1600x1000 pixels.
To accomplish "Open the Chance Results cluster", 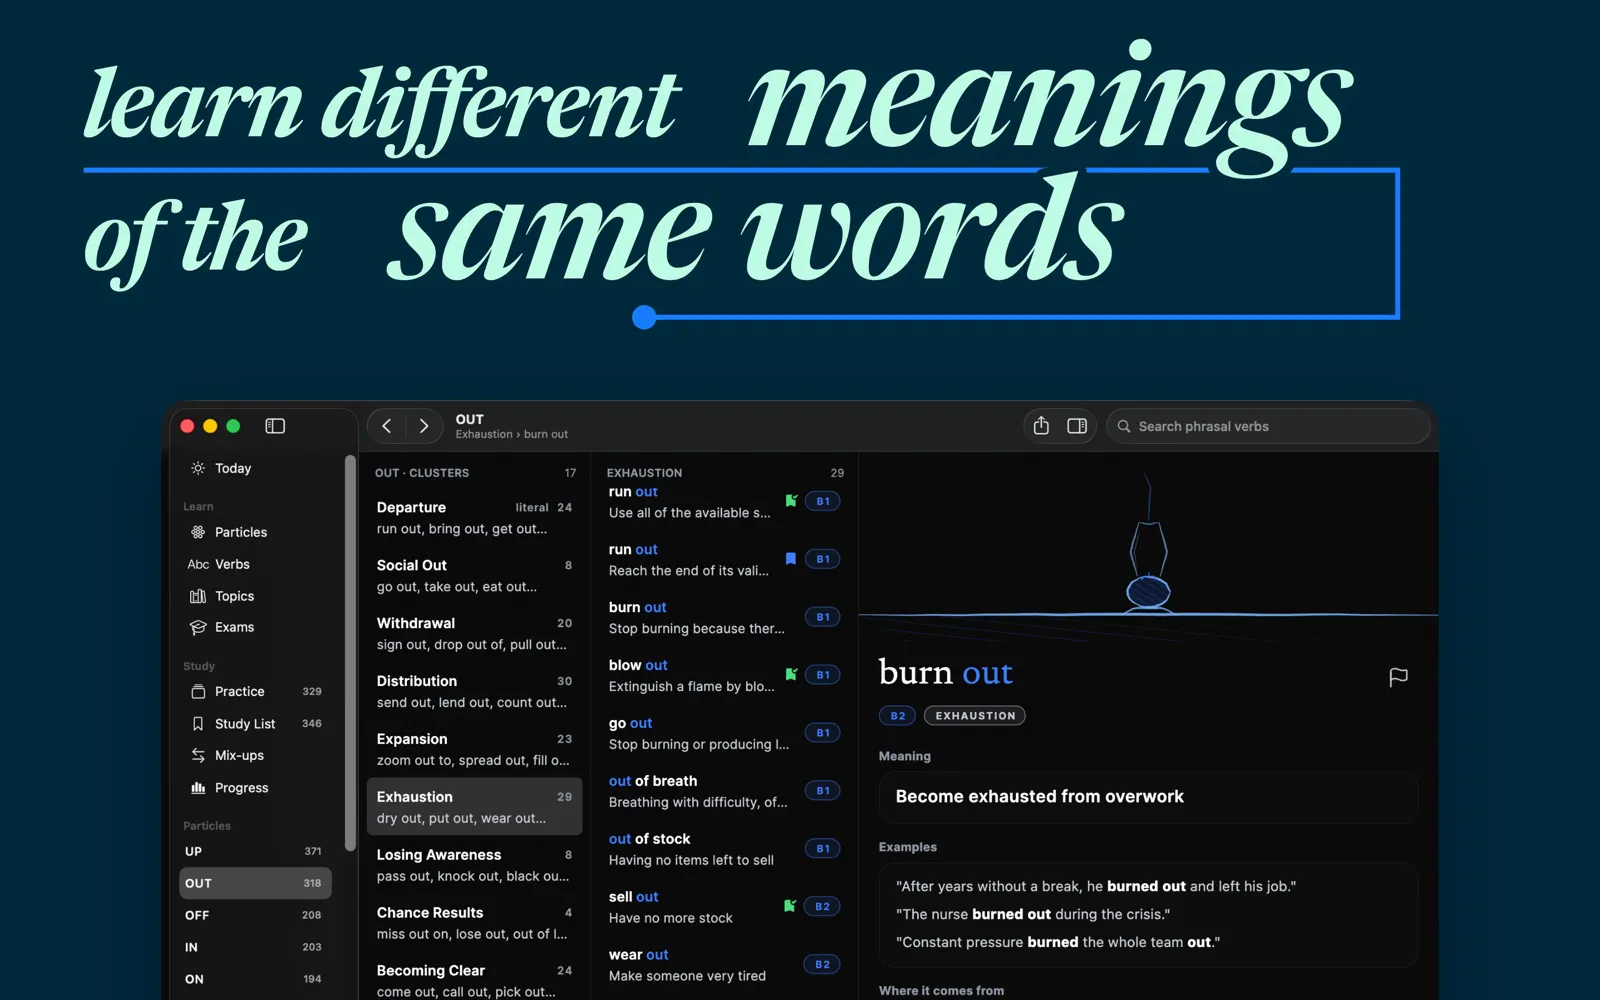I will click(x=474, y=924).
